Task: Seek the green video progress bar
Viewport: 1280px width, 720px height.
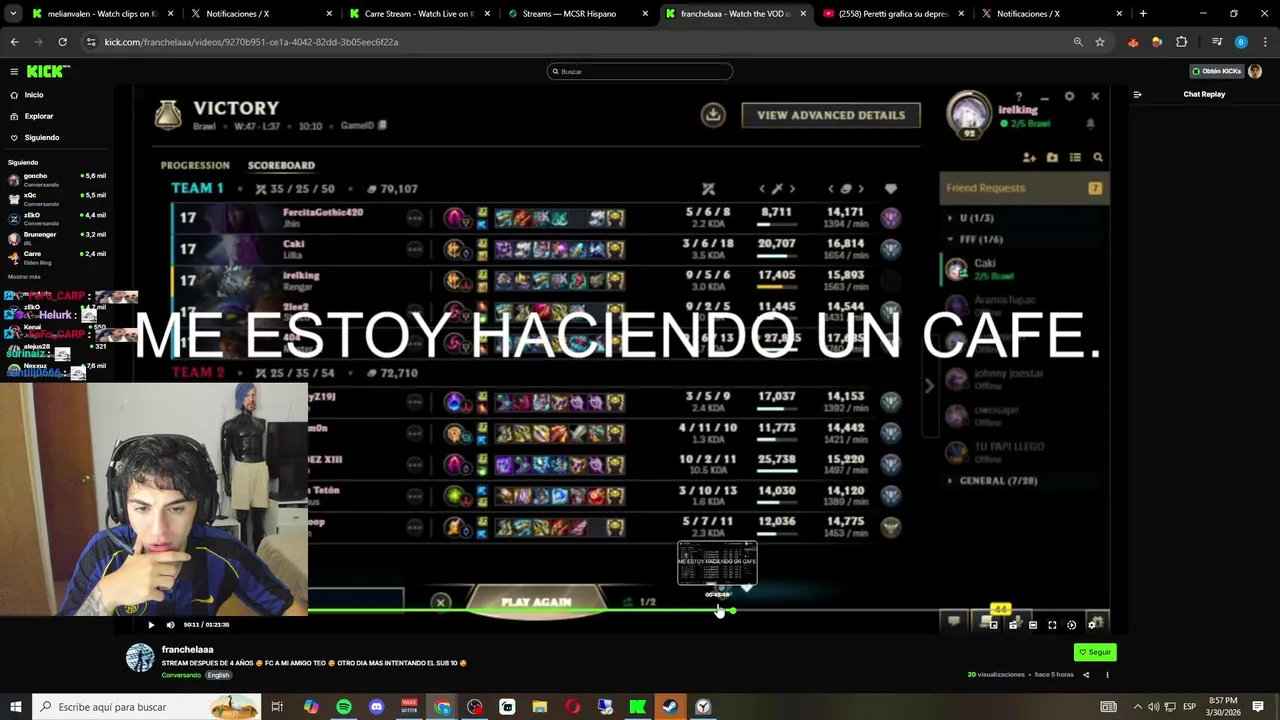Action: [x=620, y=610]
